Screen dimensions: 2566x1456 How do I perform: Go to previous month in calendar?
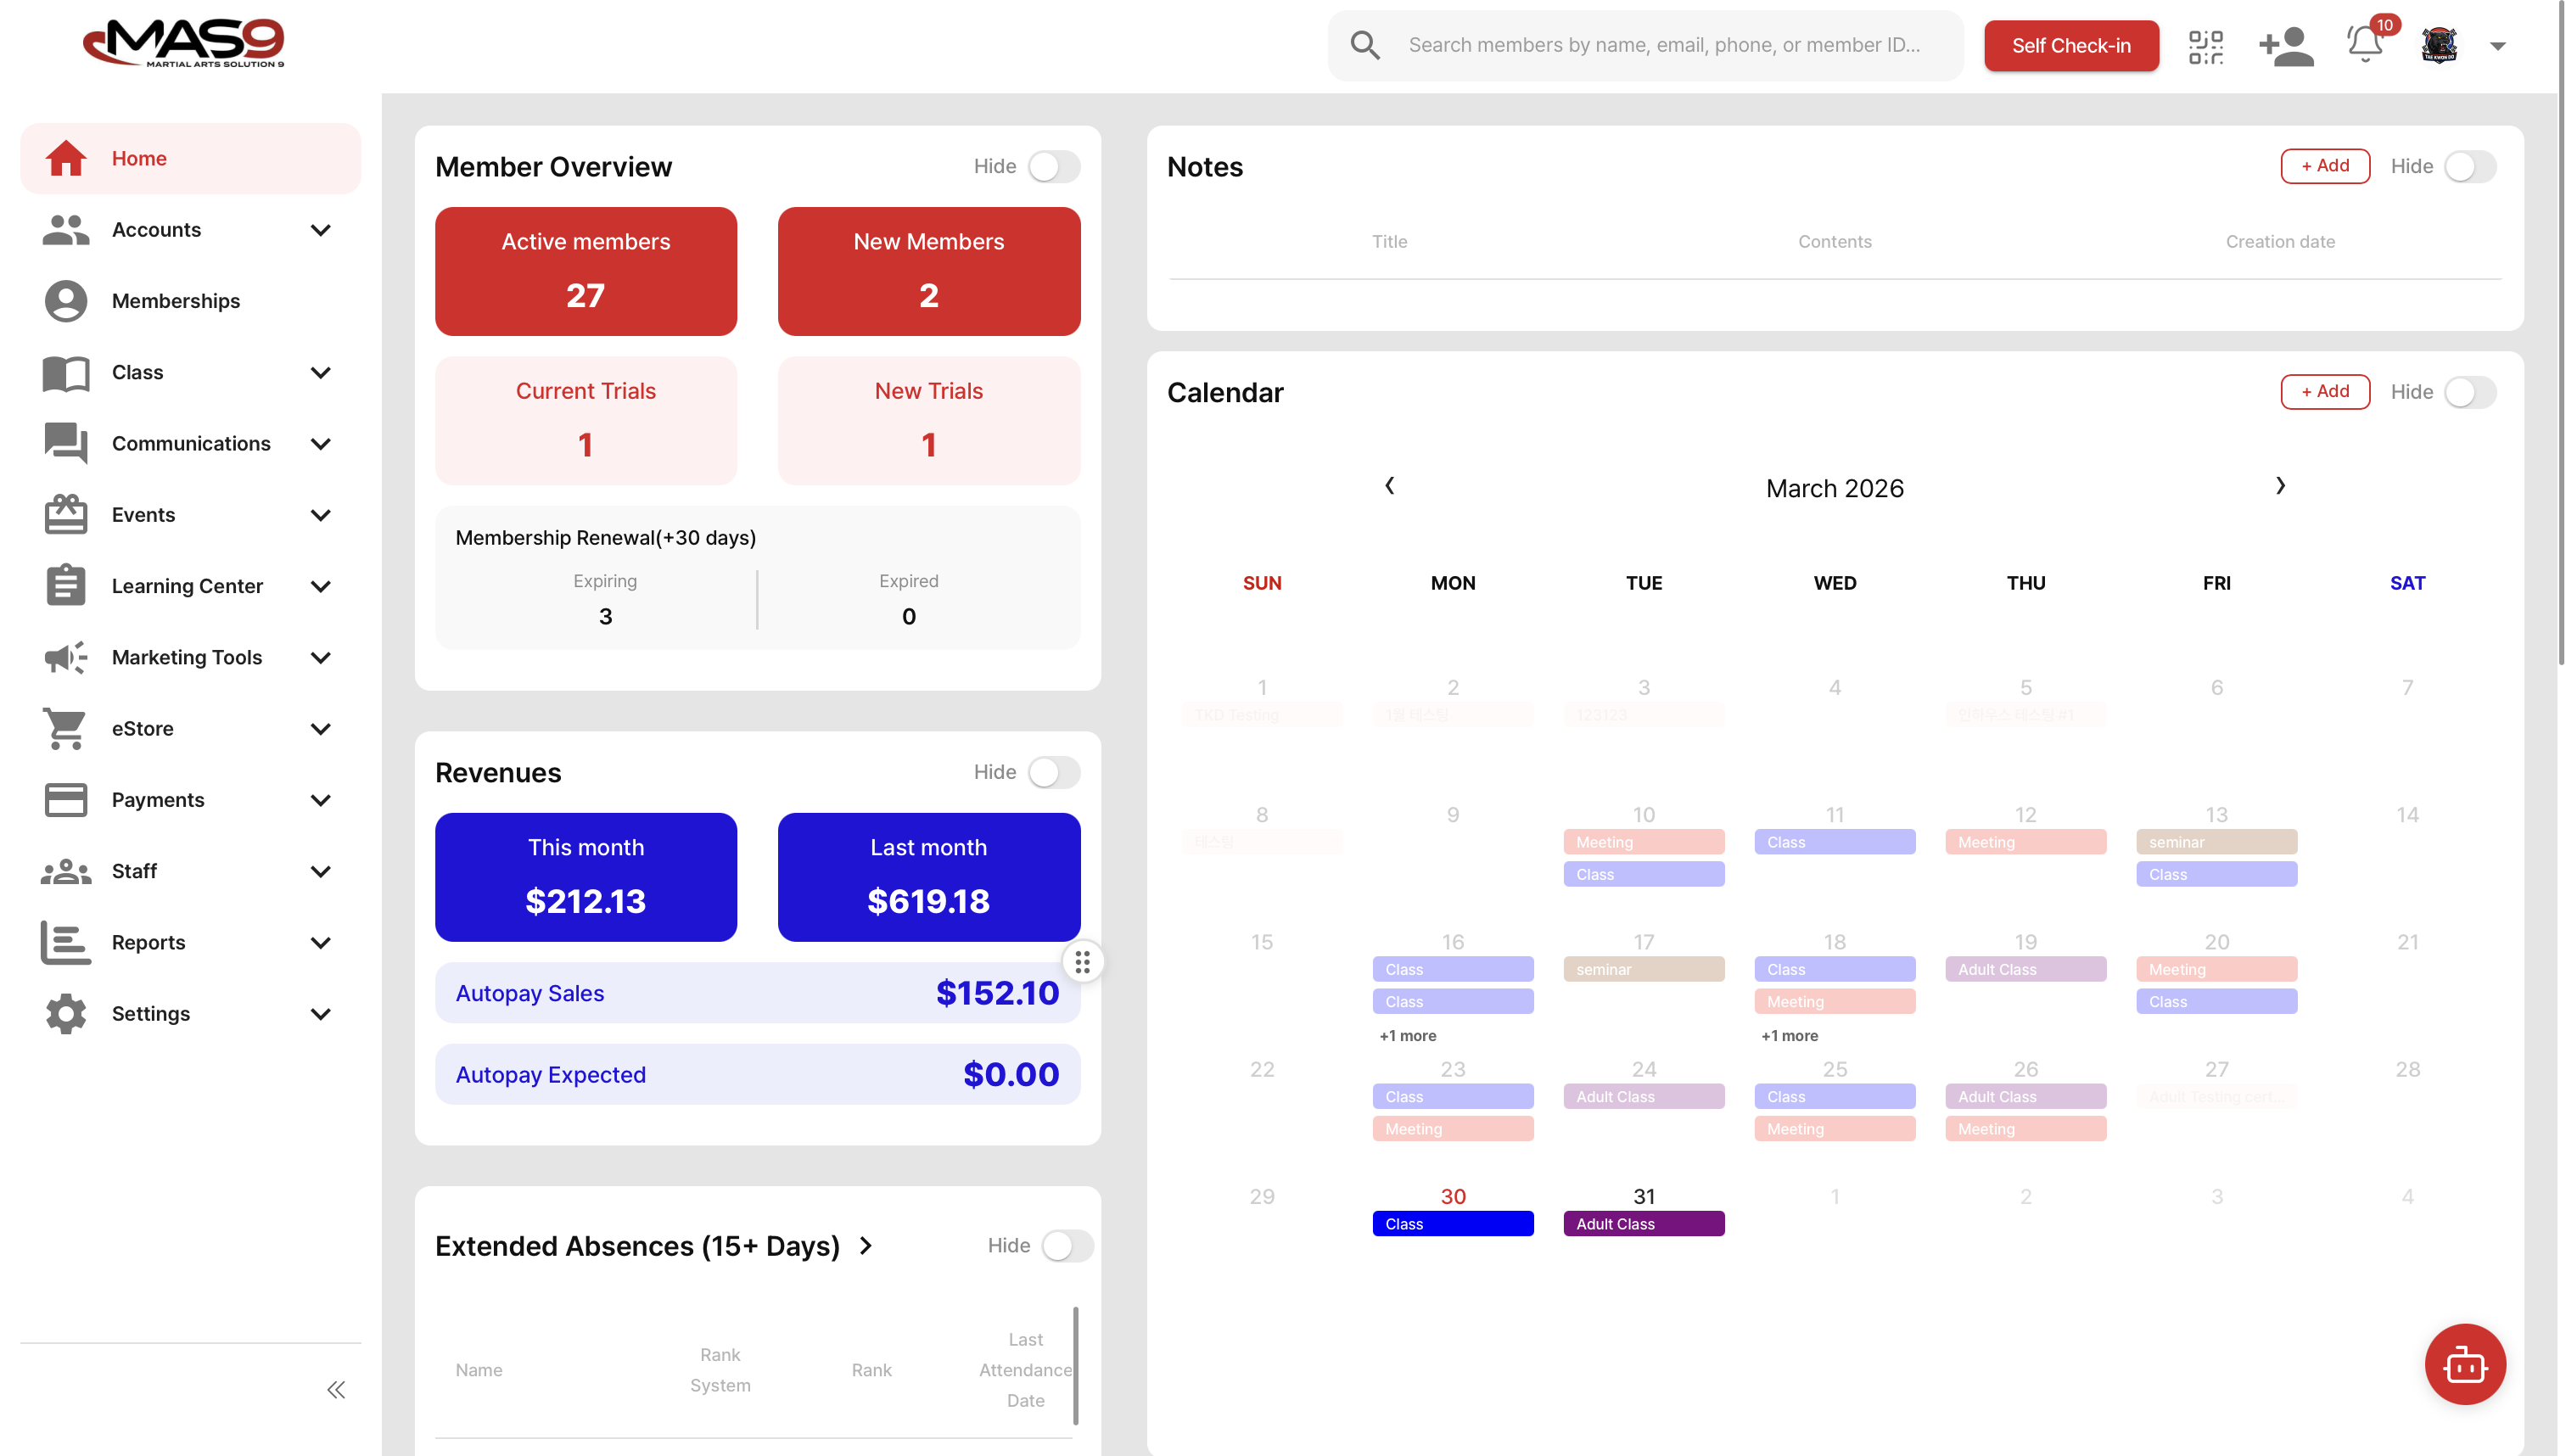tap(1389, 486)
